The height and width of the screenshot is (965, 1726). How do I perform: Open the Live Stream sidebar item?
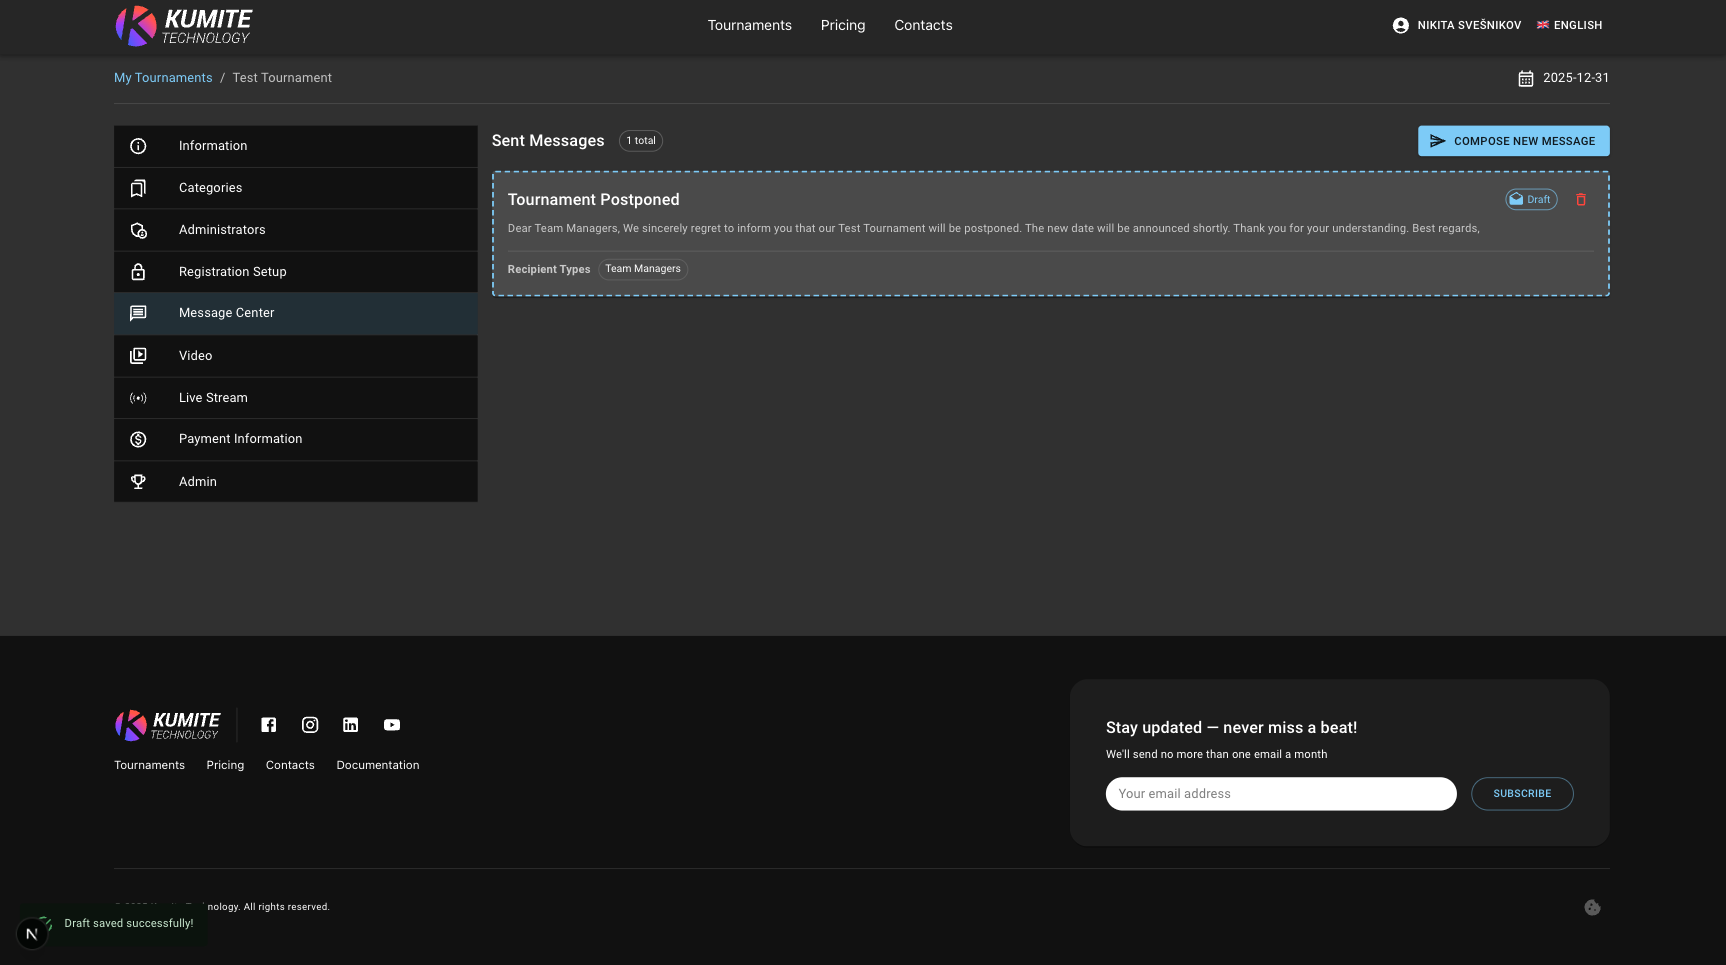pos(213,398)
